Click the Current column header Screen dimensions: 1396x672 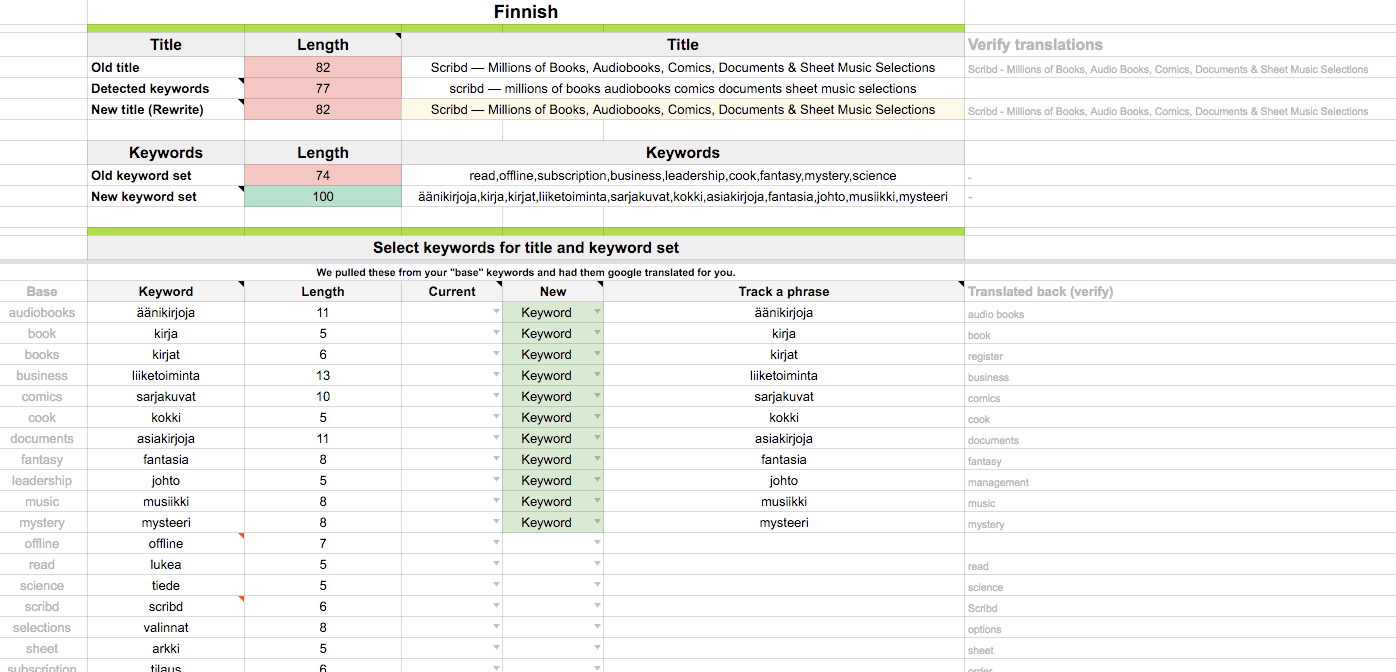[452, 291]
